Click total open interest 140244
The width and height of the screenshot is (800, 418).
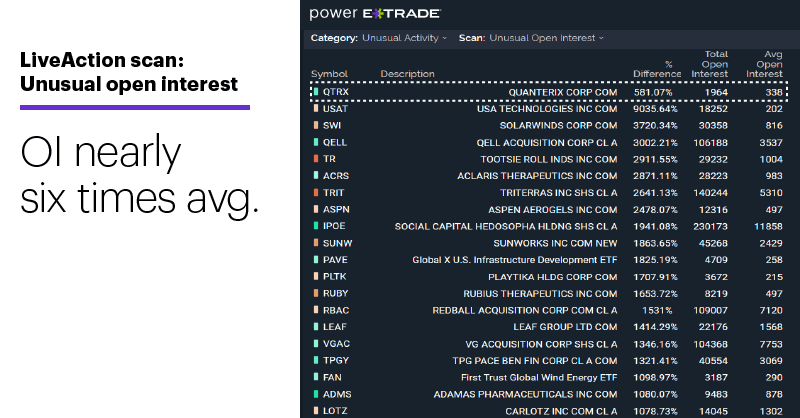[710, 193]
